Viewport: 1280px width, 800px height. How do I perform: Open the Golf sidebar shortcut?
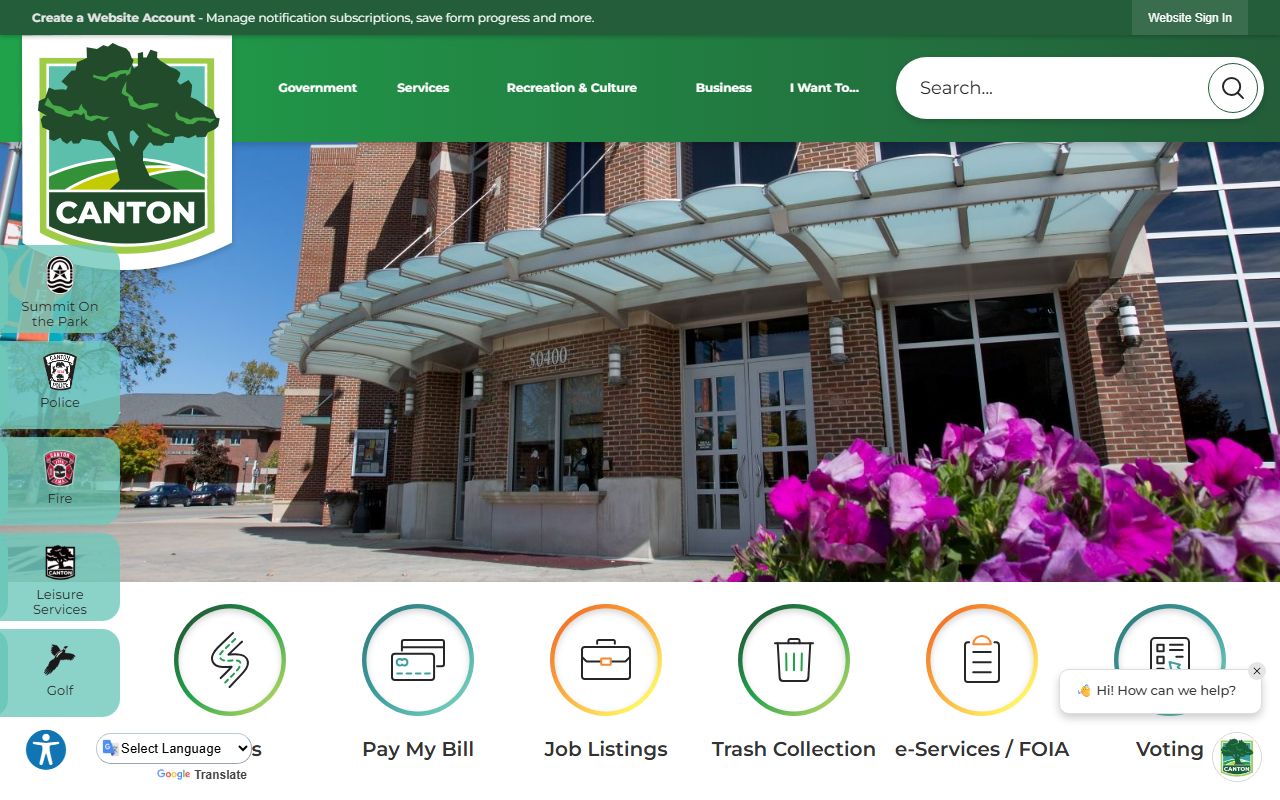(60, 670)
